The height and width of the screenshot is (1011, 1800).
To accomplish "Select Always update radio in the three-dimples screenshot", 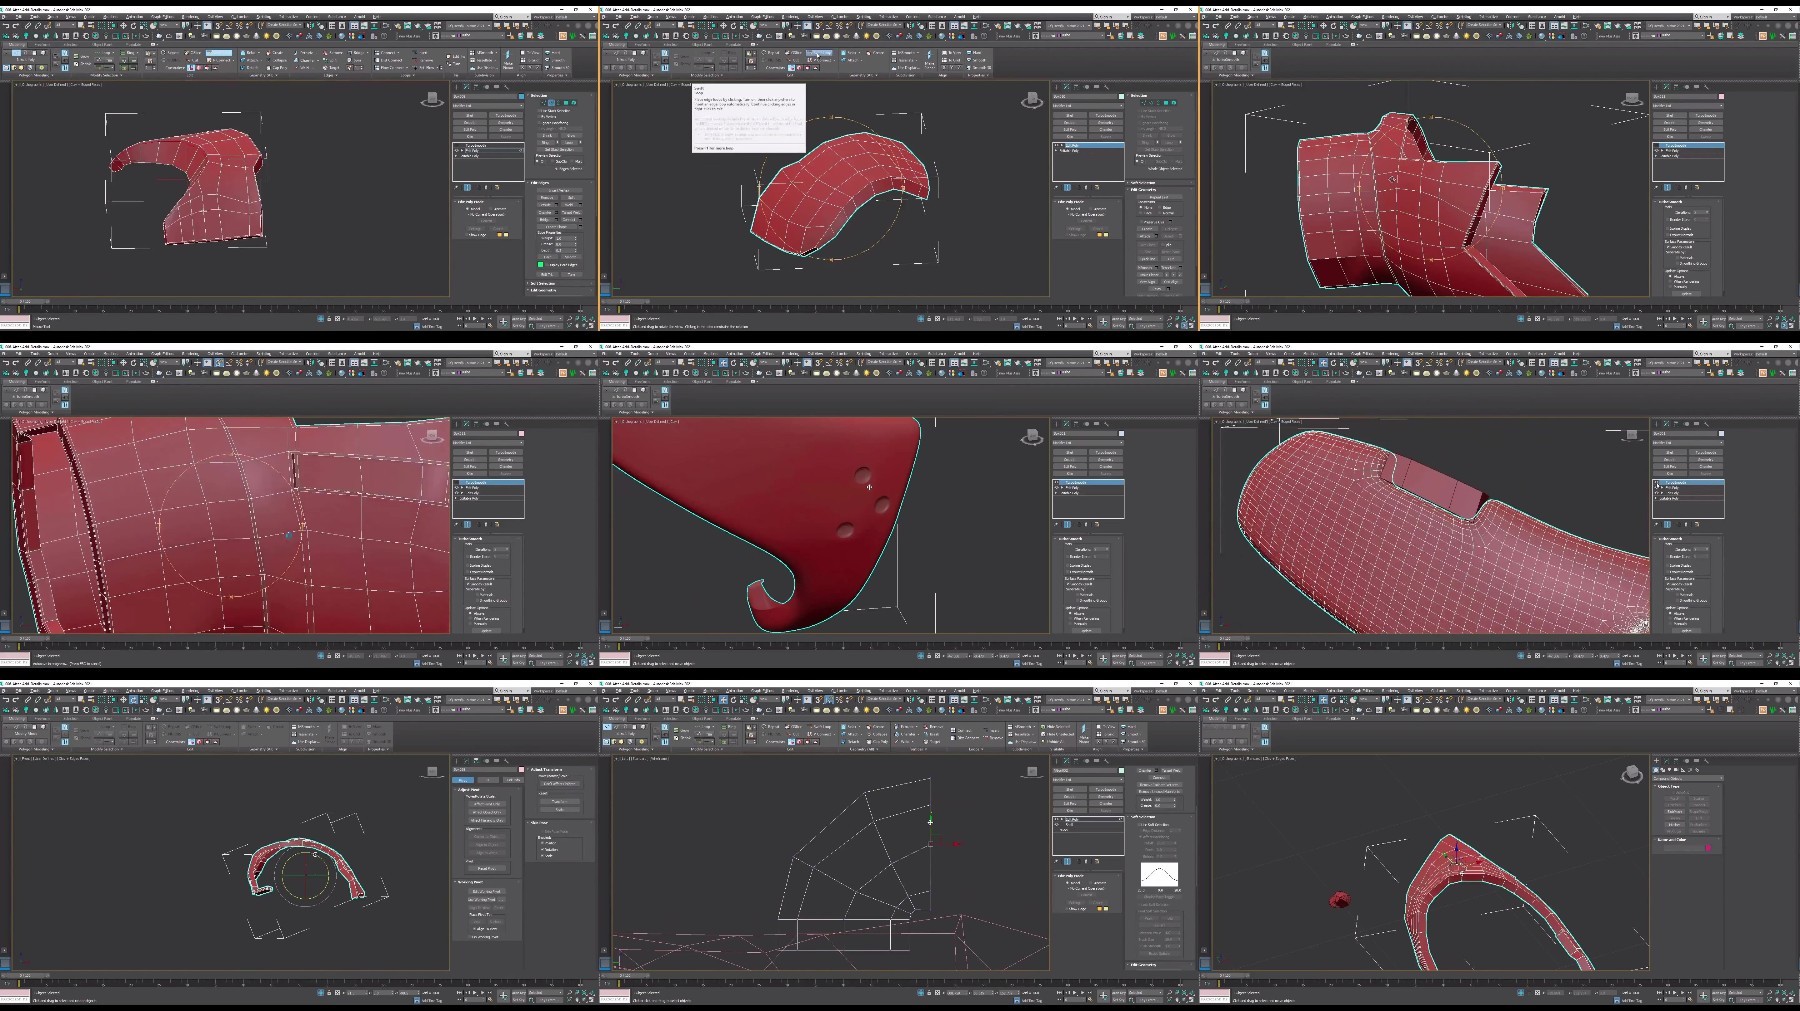I will (x=1070, y=613).
